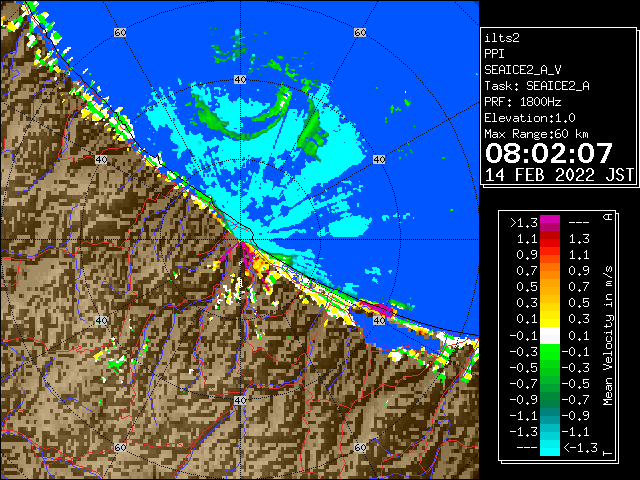Click the 'Mean Velocity in m/s' axis label
640x480 pixels.
(608, 336)
